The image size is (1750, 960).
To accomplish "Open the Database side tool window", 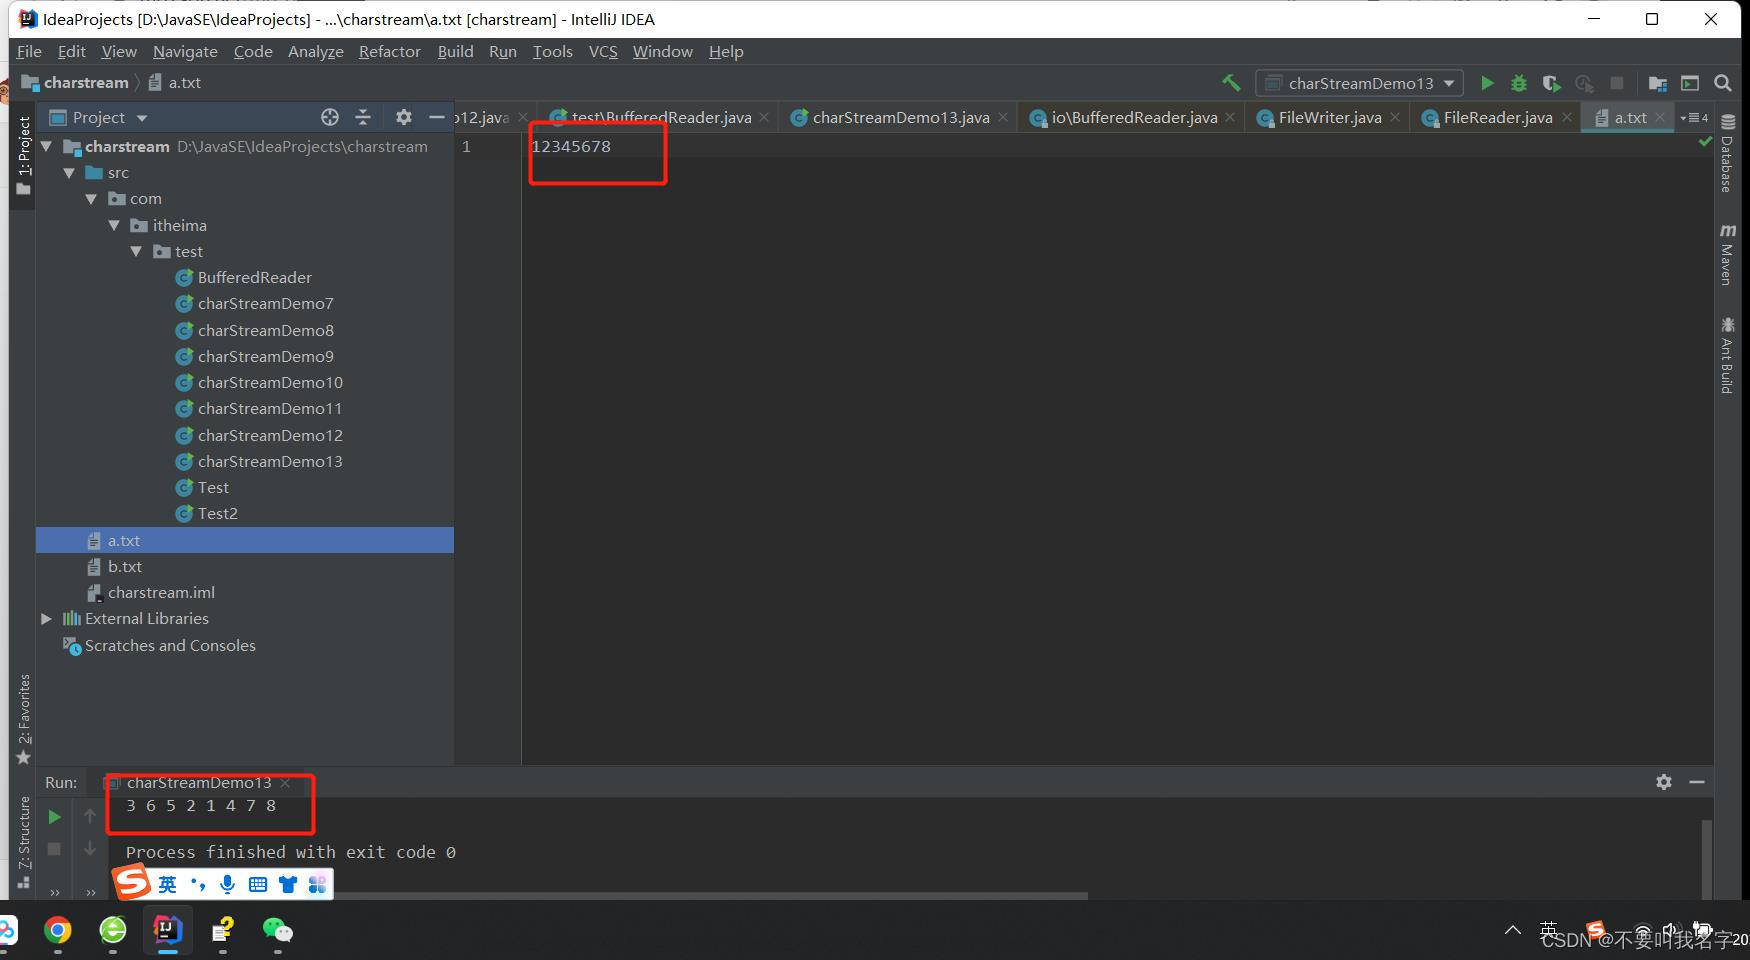I will tap(1727, 153).
